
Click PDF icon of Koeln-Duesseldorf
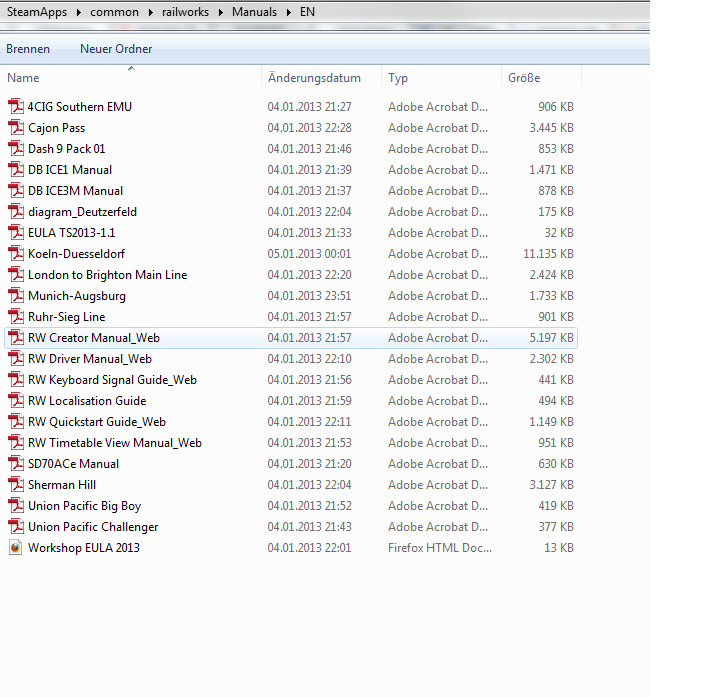pyautogui.click(x=16, y=254)
